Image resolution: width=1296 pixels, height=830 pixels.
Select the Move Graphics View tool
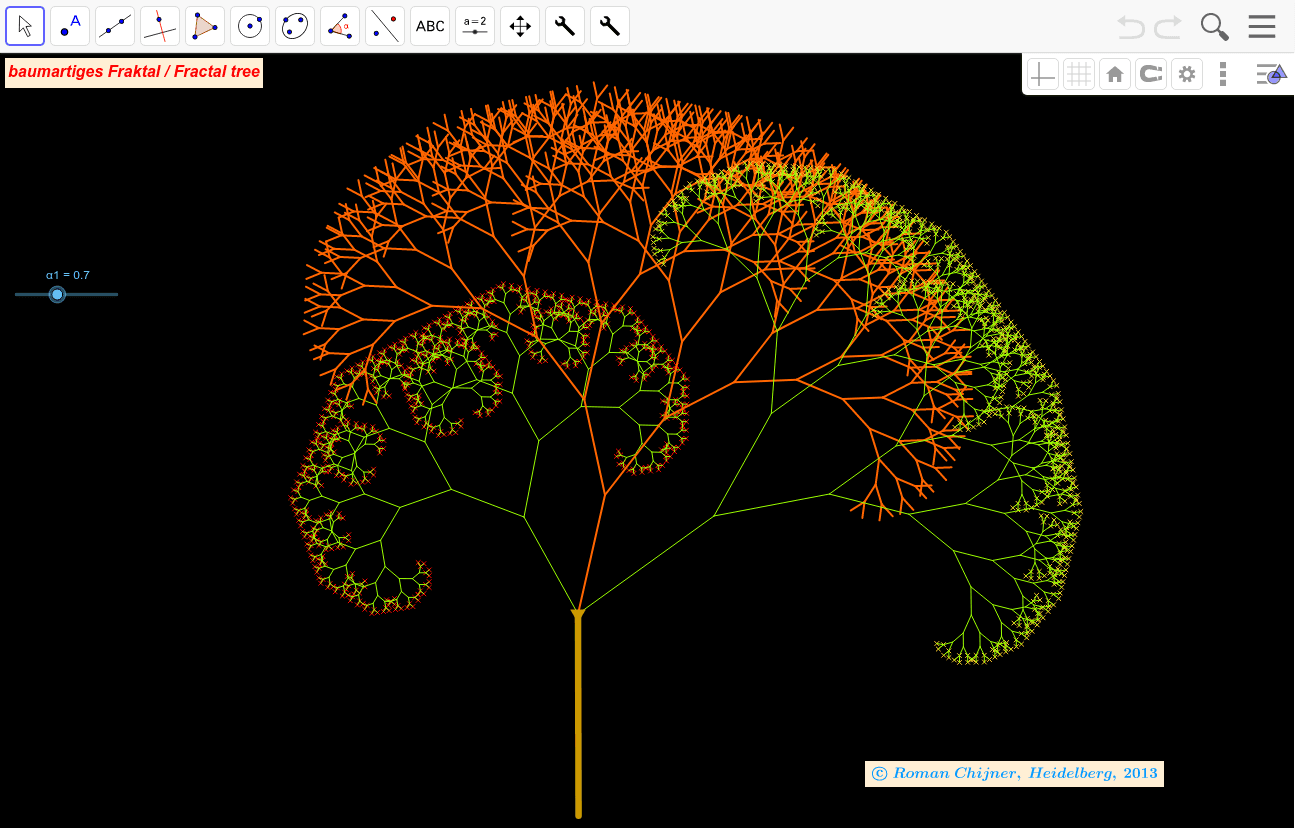point(520,26)
